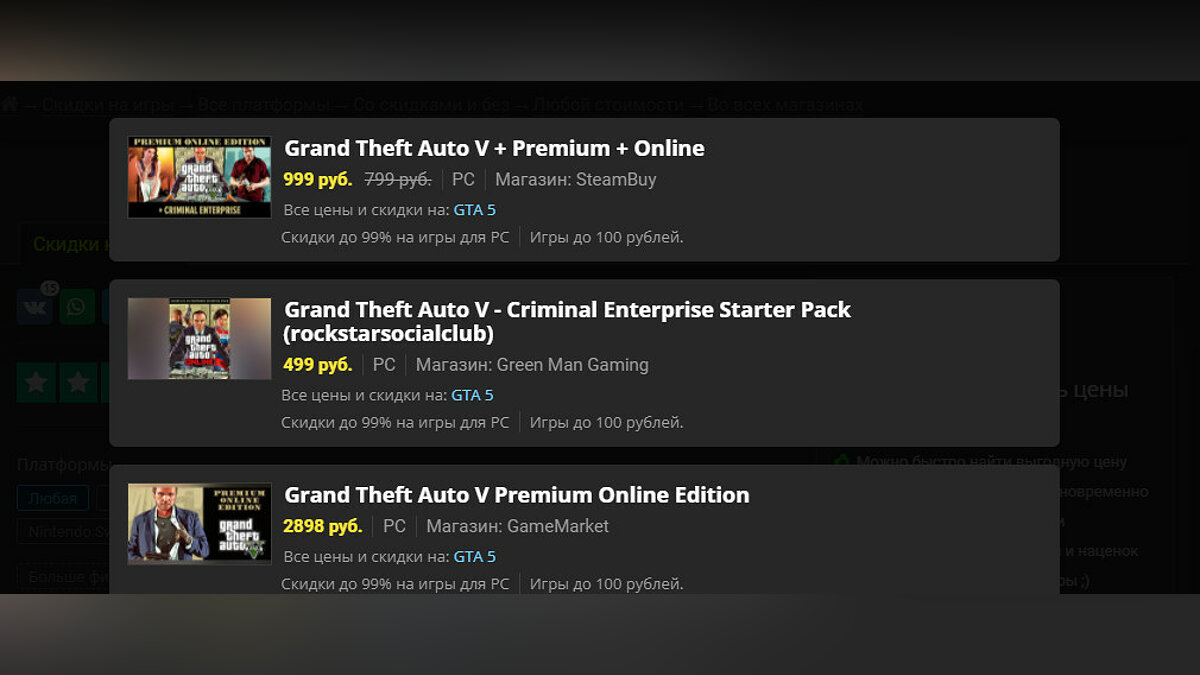
Task: Select the 'Любая' platform filter
Action: [52, 498]
